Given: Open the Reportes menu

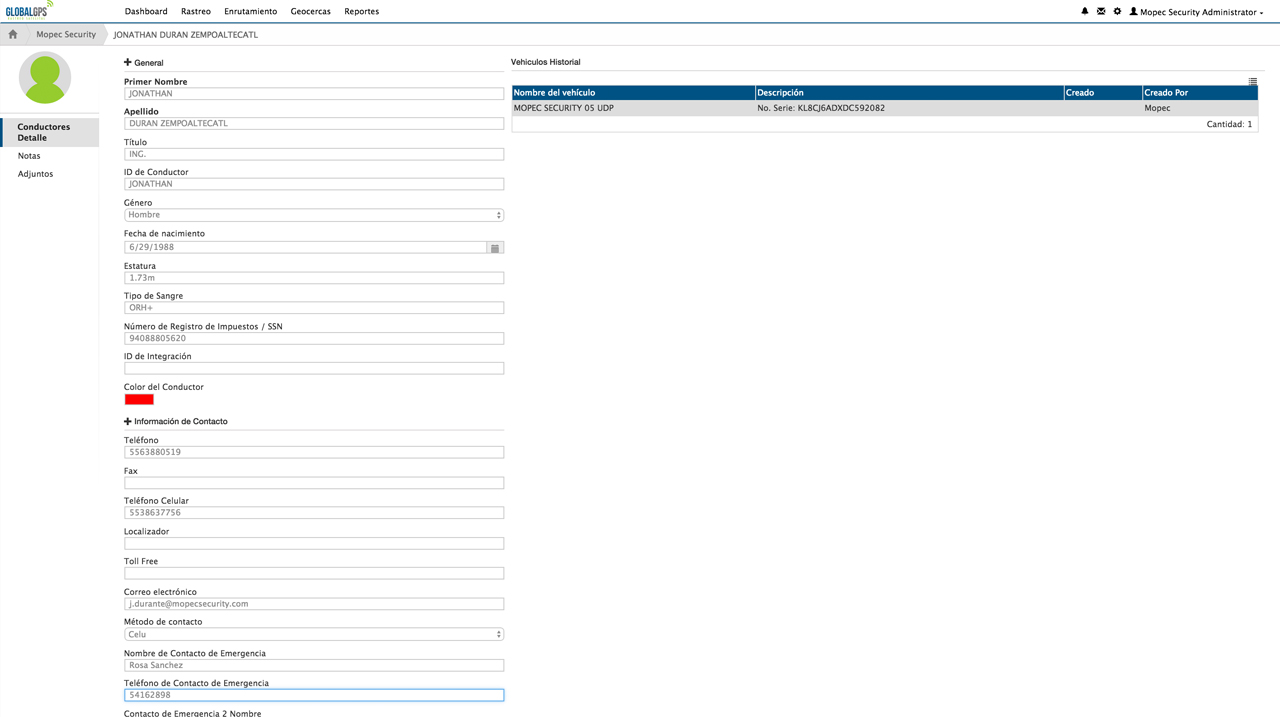Looking at the screenshot, I should (x=361, y=12).
